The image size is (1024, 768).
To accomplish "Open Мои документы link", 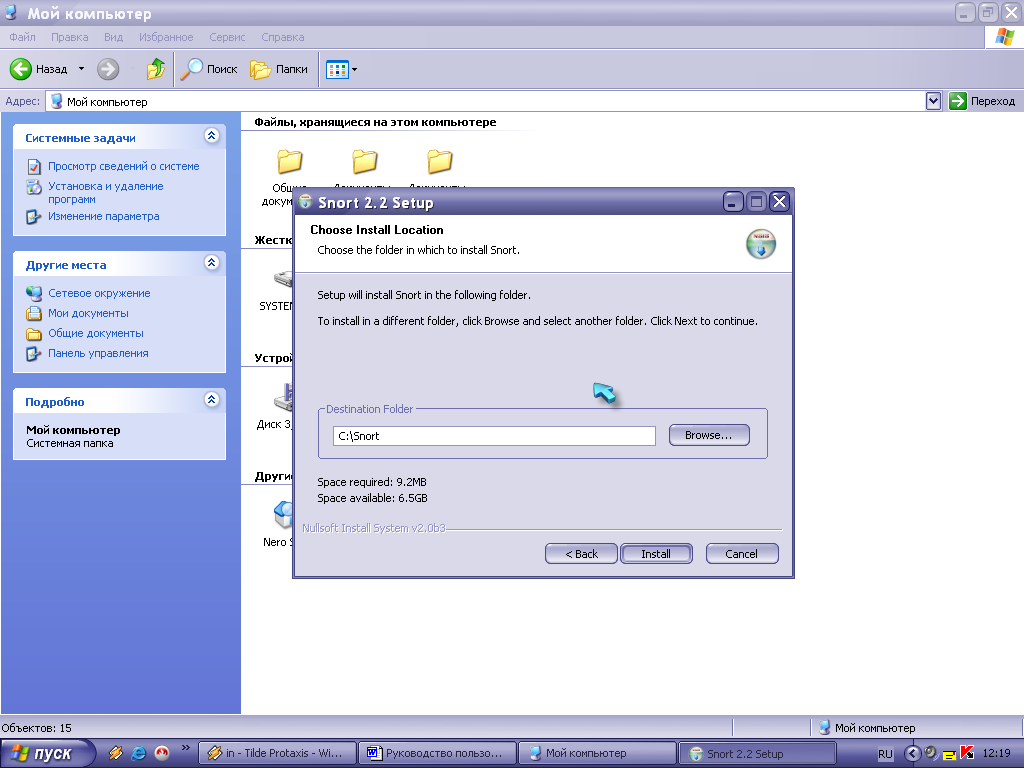I will tap(88, 313).
